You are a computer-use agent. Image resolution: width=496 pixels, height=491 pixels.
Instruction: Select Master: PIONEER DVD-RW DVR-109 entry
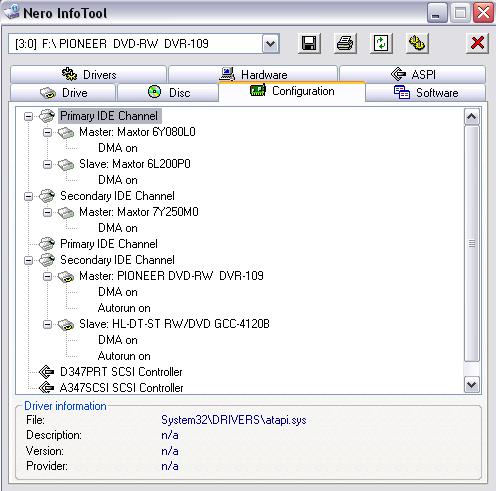(x=171, y=276)
